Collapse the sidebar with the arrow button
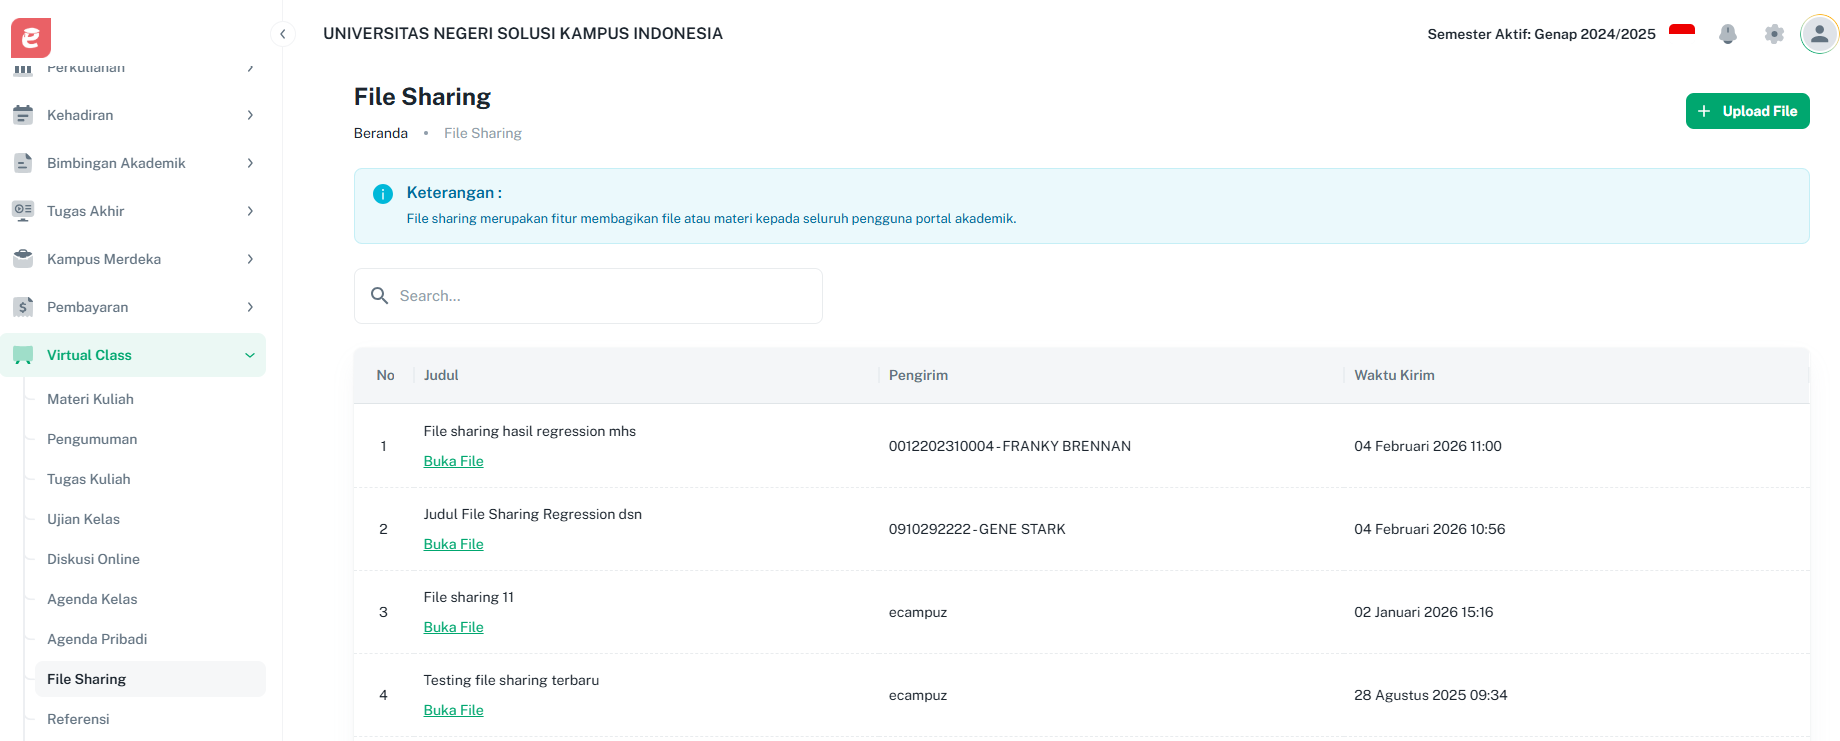This screenshot has height=741, width=1840. coord(283,34)
